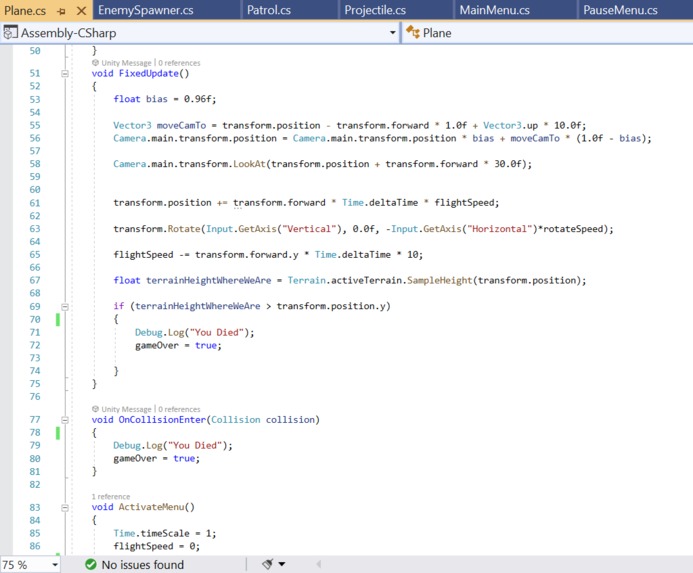This screenshot has height=573, width=693.
Task: Open the MainMenu.cs file tab
Action: click(494, 10)
